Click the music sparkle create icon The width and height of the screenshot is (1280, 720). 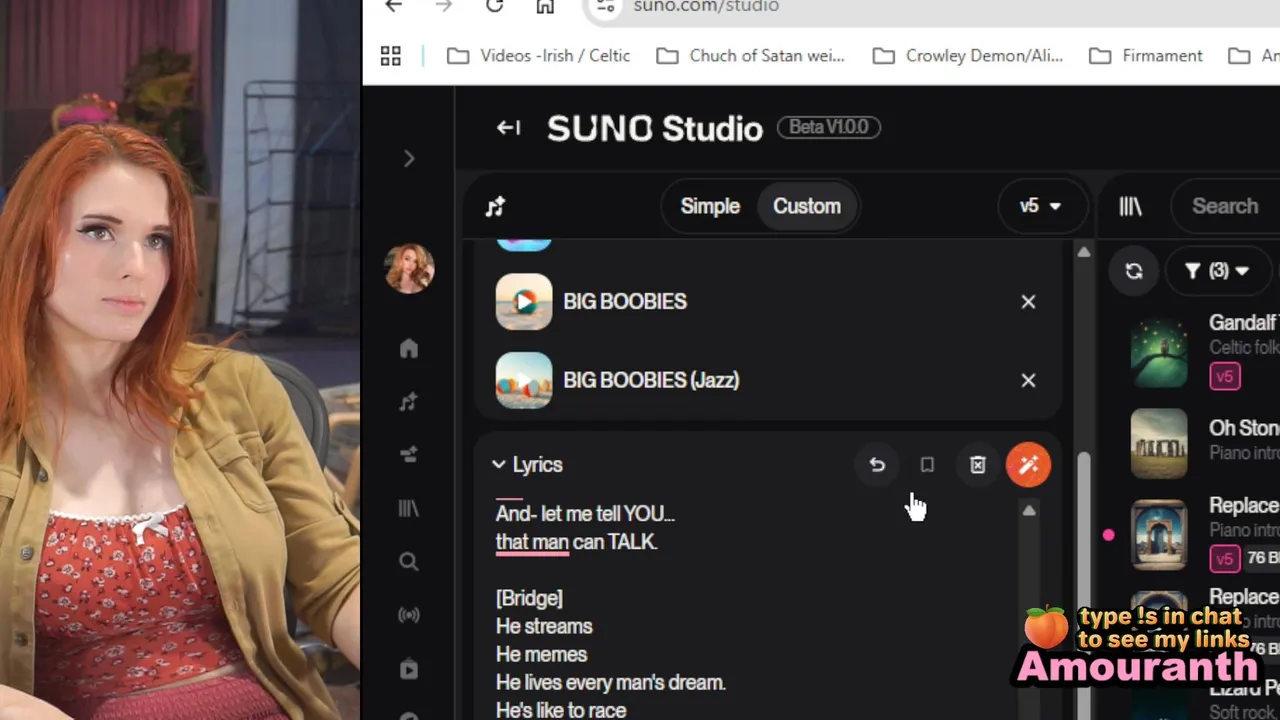496,207
